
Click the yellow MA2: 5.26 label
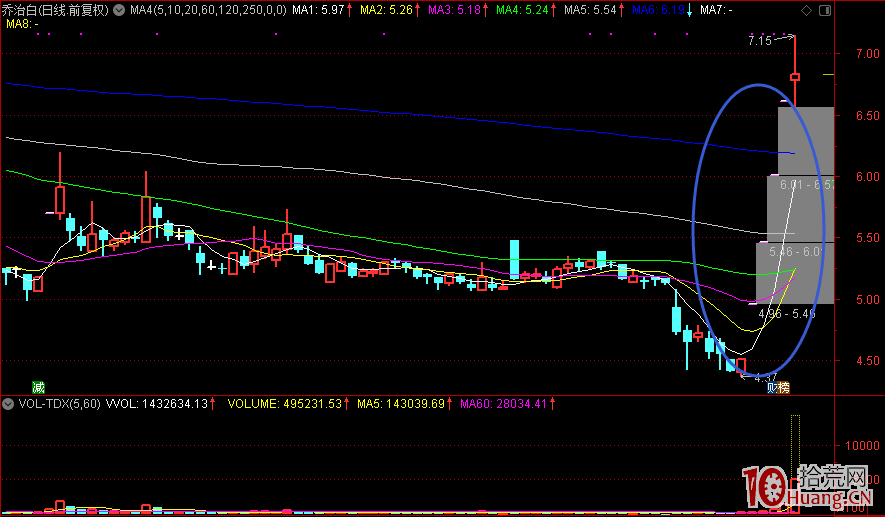click(x=387, y=10)
